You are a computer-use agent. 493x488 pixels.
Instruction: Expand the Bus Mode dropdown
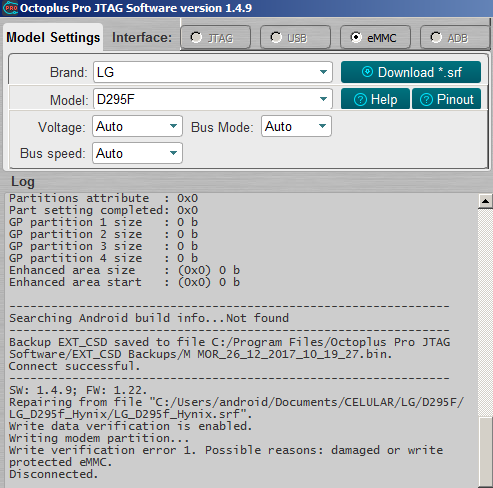(x=296, y=126)
